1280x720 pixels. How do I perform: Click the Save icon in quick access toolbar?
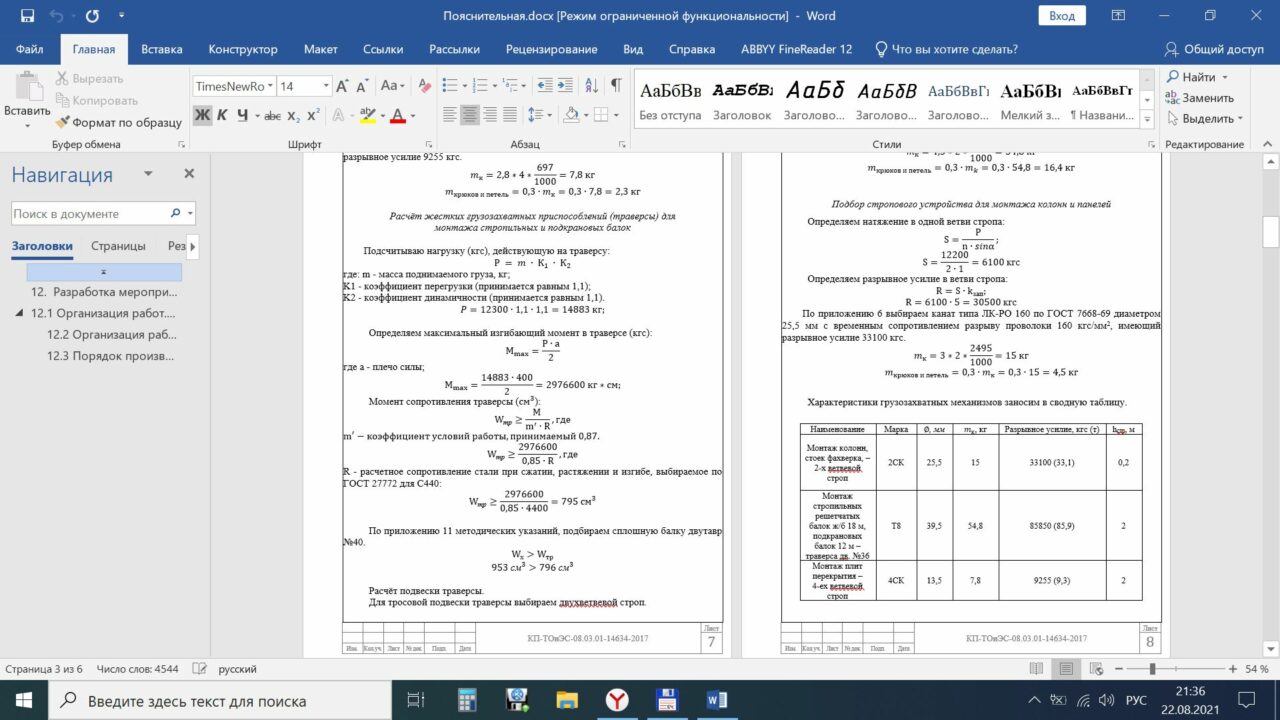[27, 16]
